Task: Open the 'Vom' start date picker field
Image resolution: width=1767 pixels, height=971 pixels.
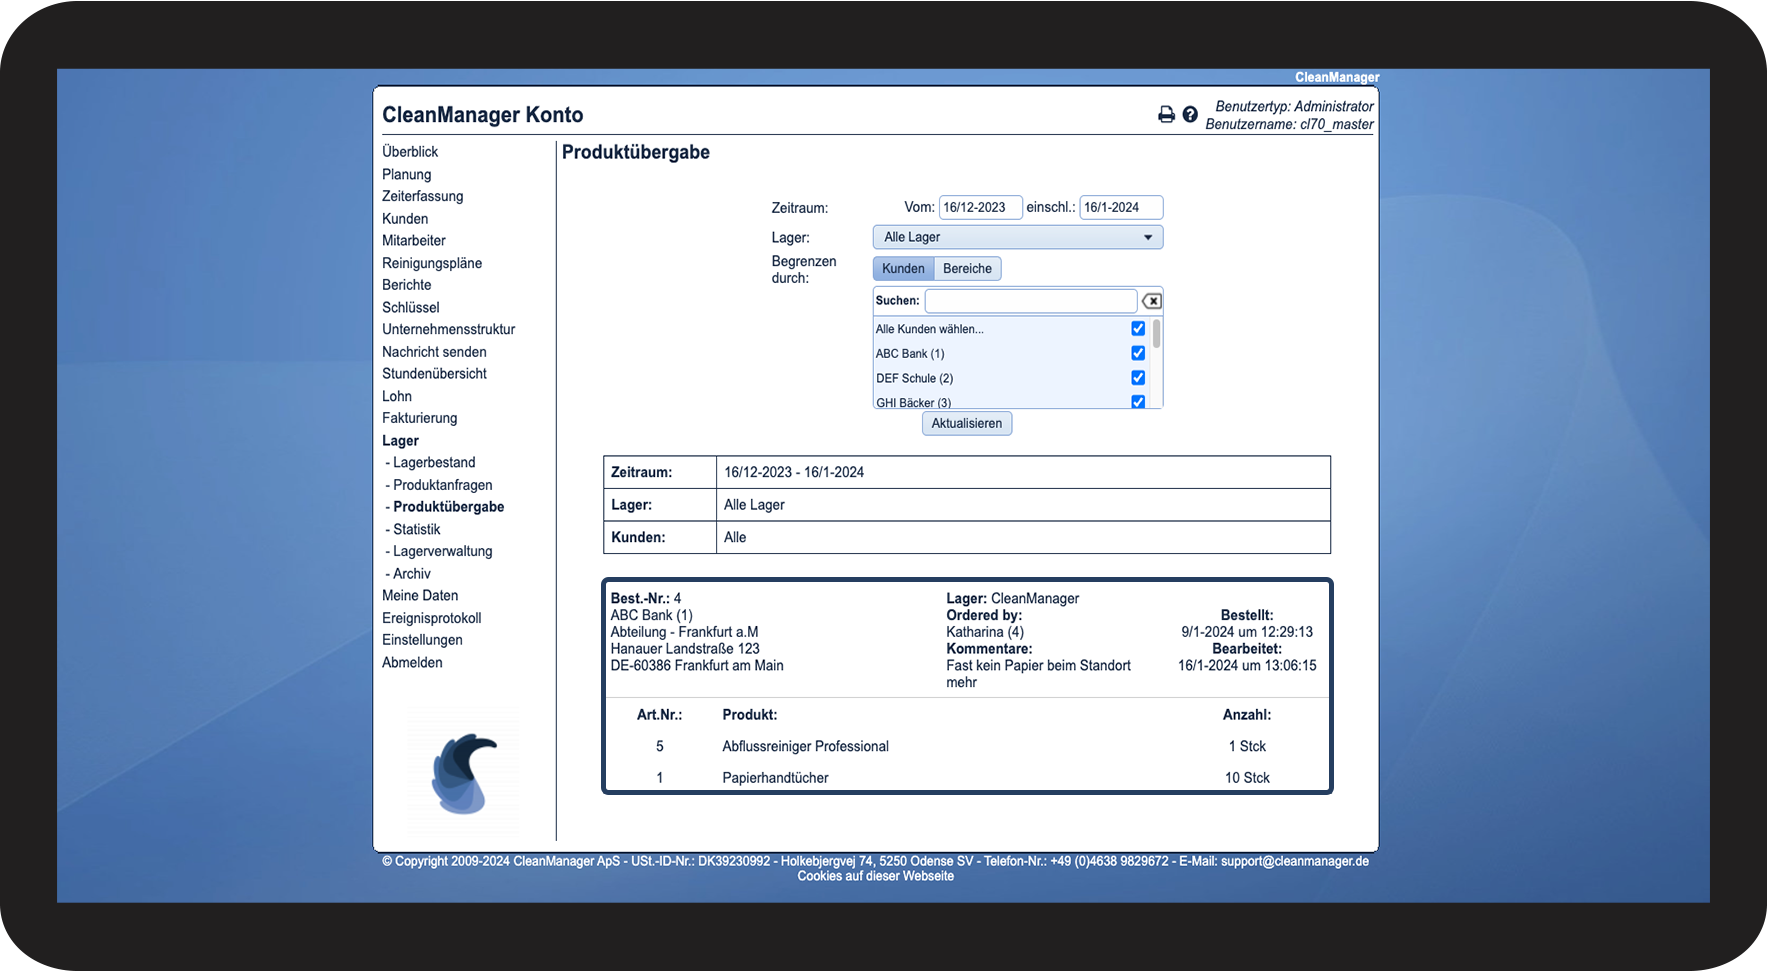Action: coord(979,208)
